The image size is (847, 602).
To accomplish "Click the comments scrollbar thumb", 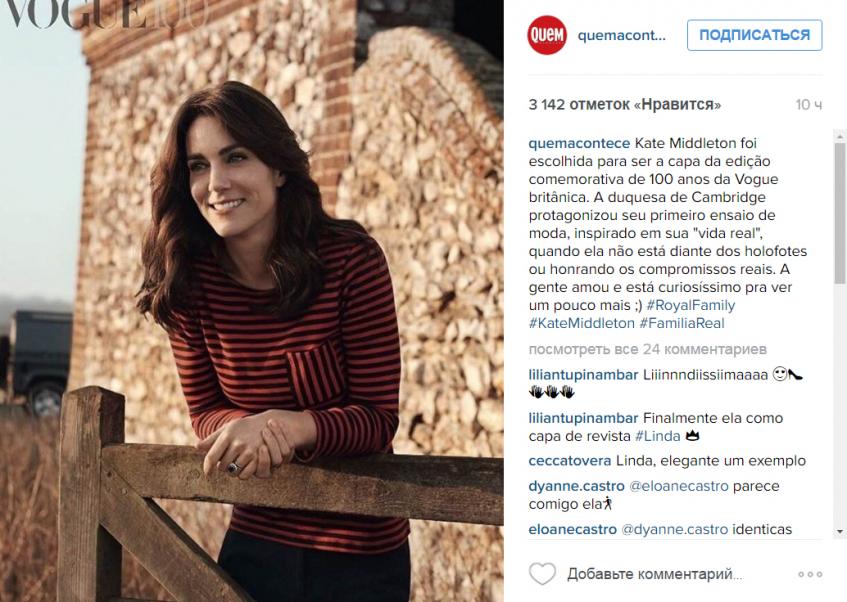I will click(840, 212).
